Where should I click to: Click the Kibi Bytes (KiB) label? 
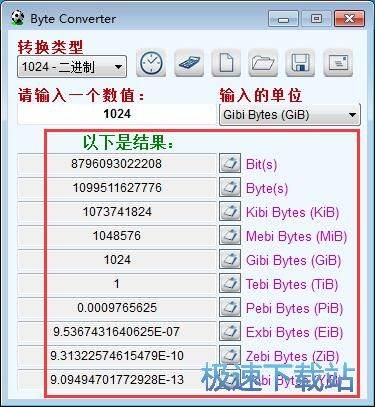click(292, 213)
